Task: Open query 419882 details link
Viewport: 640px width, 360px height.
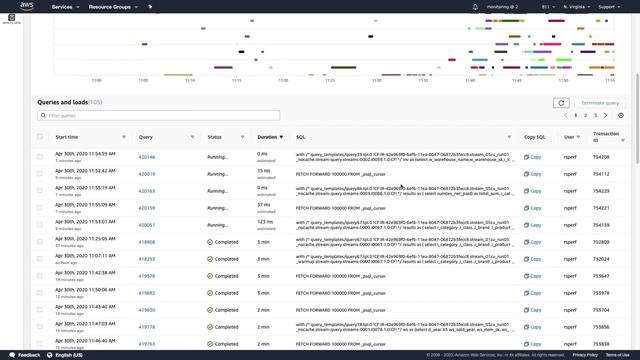Action: click(147, 293)
